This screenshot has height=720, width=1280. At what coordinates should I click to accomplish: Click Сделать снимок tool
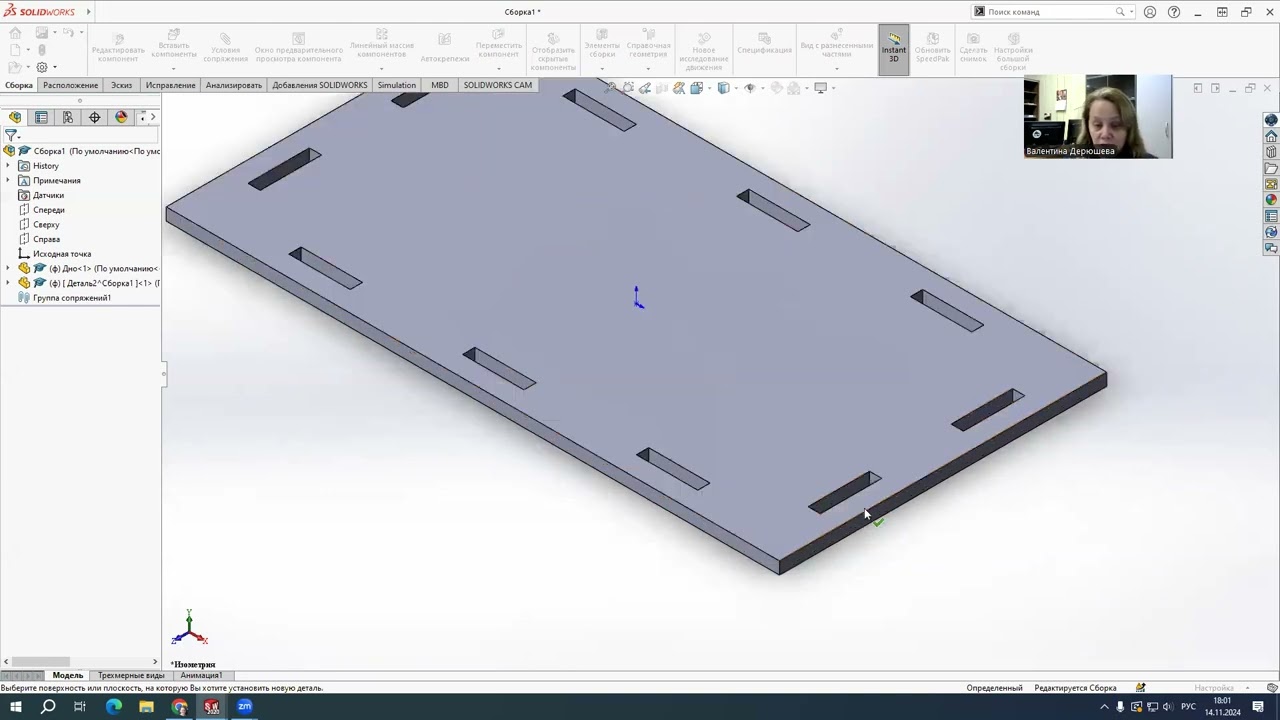973,49
